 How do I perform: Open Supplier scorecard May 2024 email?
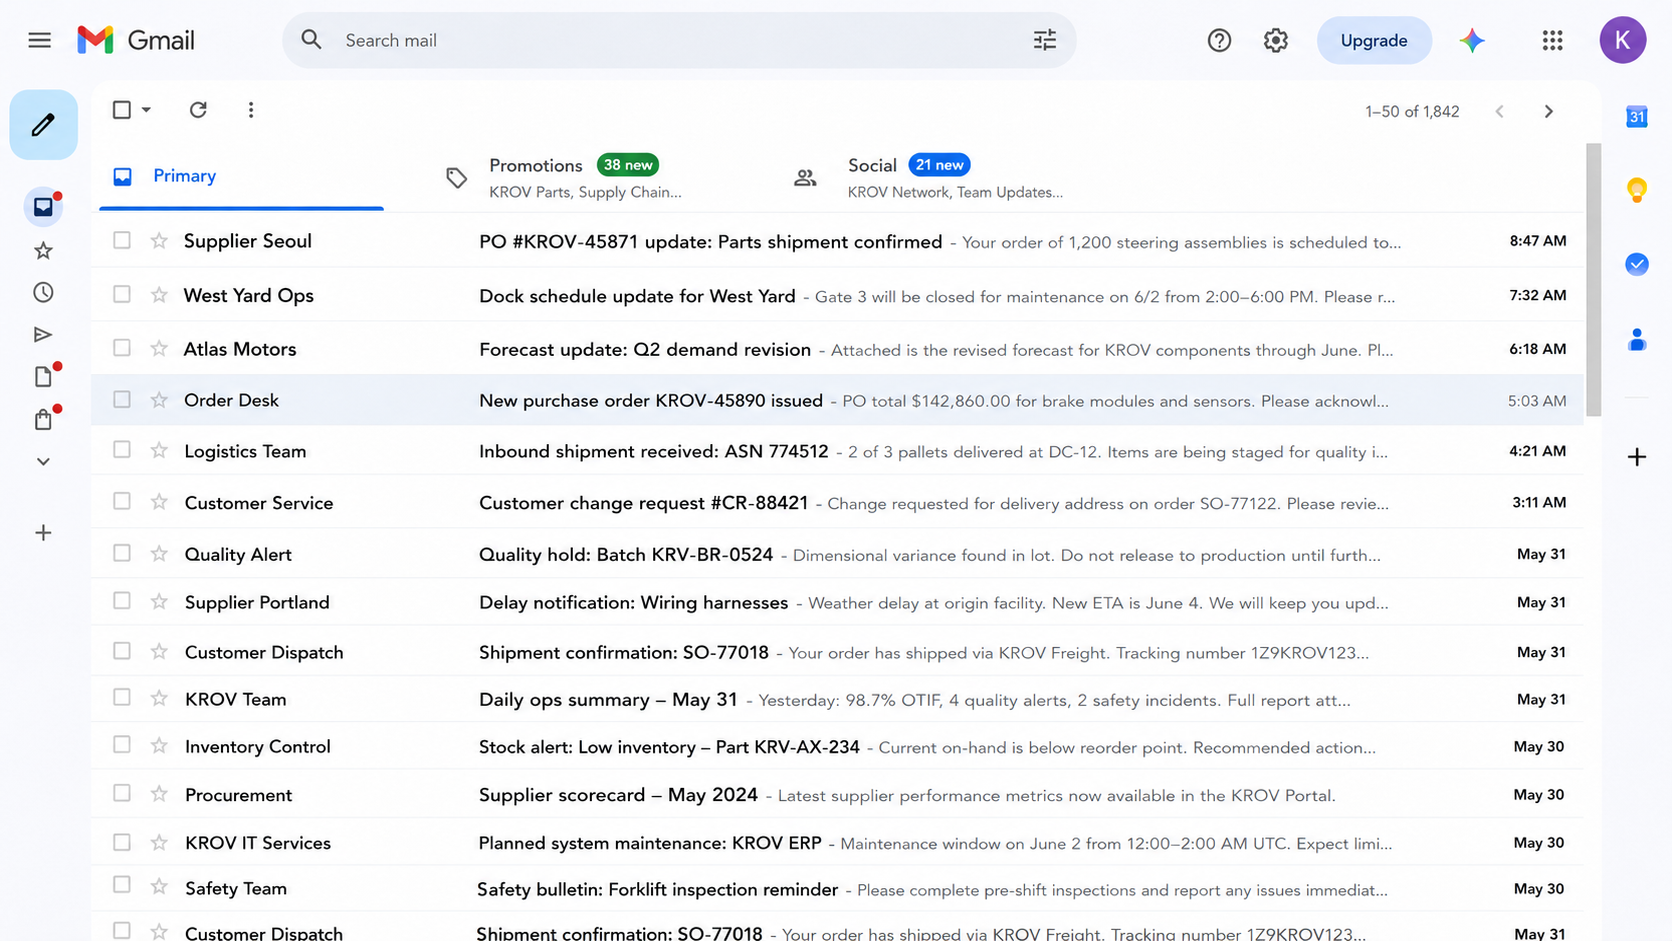pyautogui.click(x=837, y=794)
